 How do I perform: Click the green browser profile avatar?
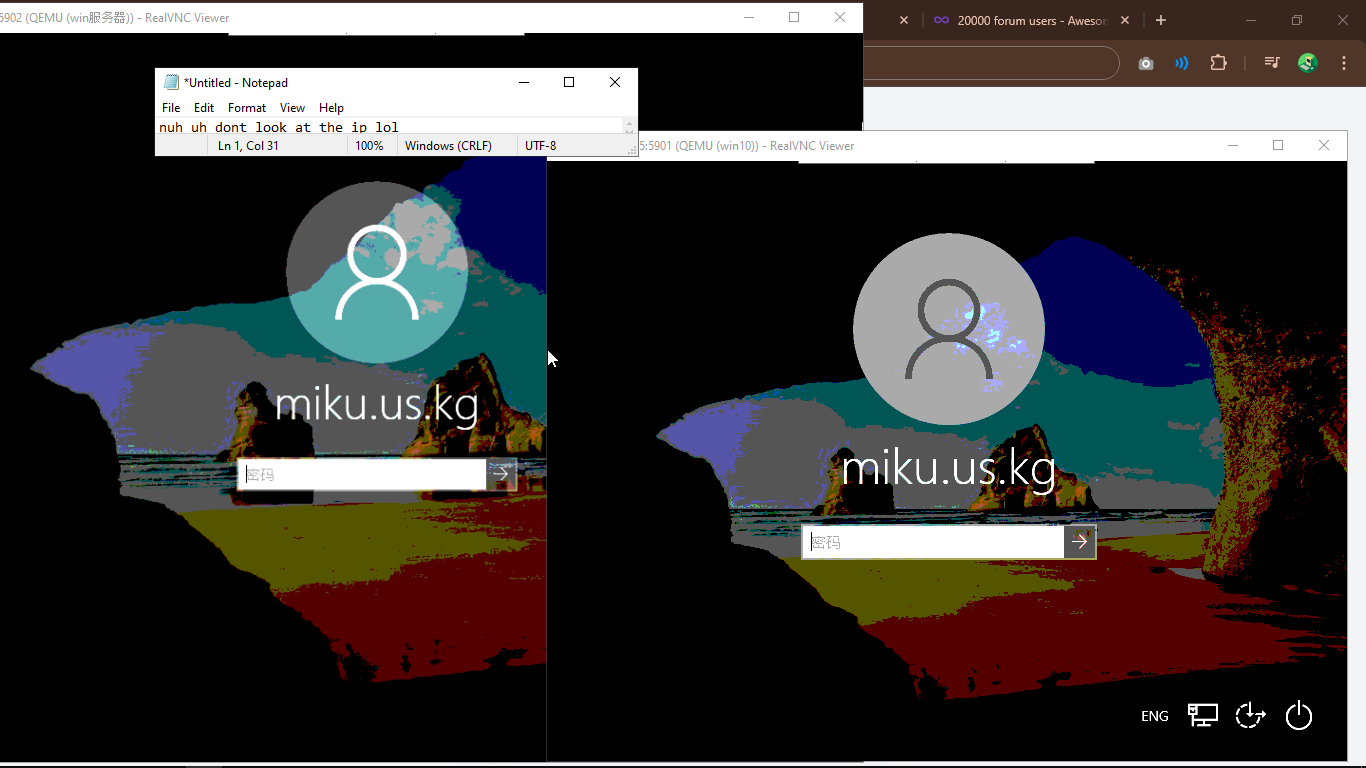click(x=1307, y=63)
